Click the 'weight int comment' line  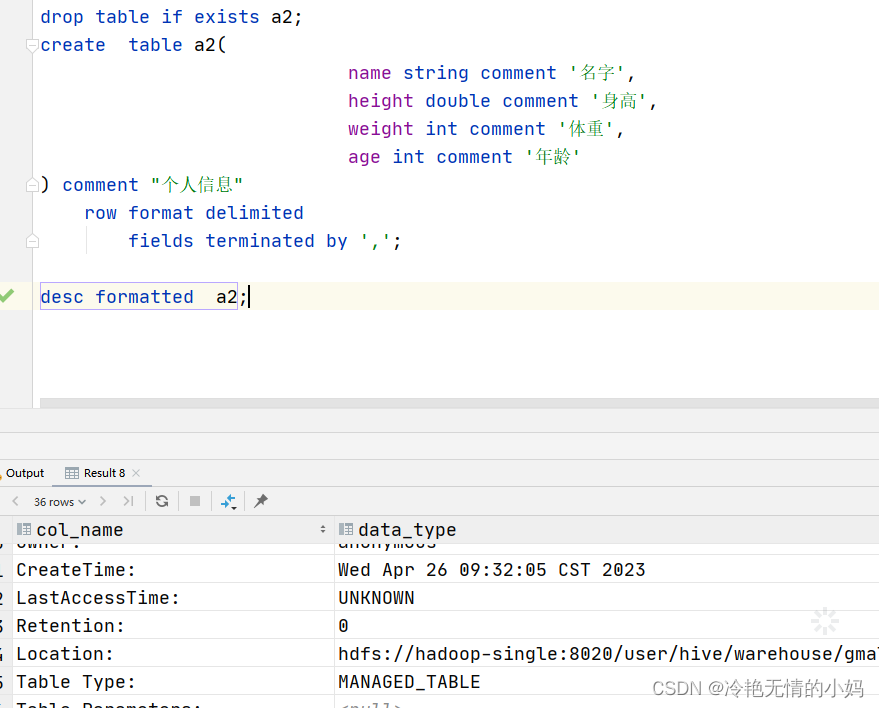[x=485, y=129]
